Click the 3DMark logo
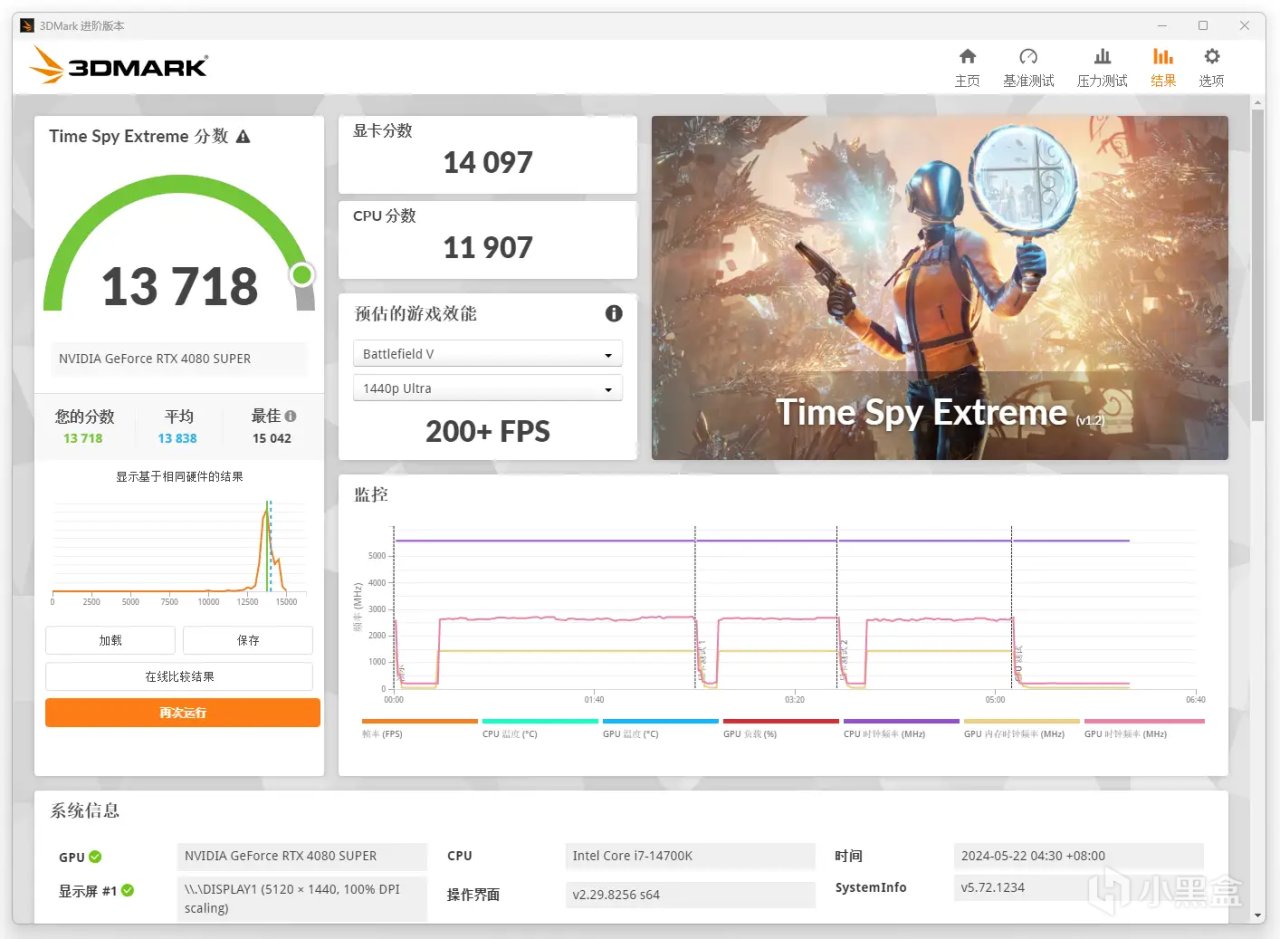Screen dimensions: 1280x939 (118, 66)
